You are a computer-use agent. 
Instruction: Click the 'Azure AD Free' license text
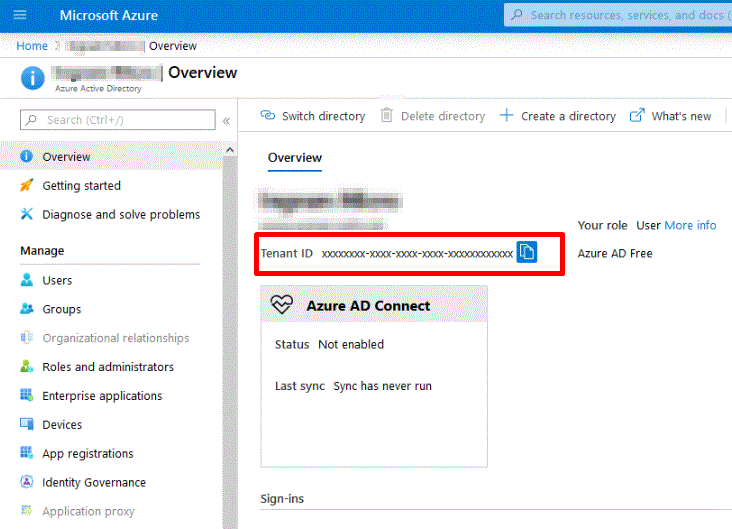(x=615, y=254)
